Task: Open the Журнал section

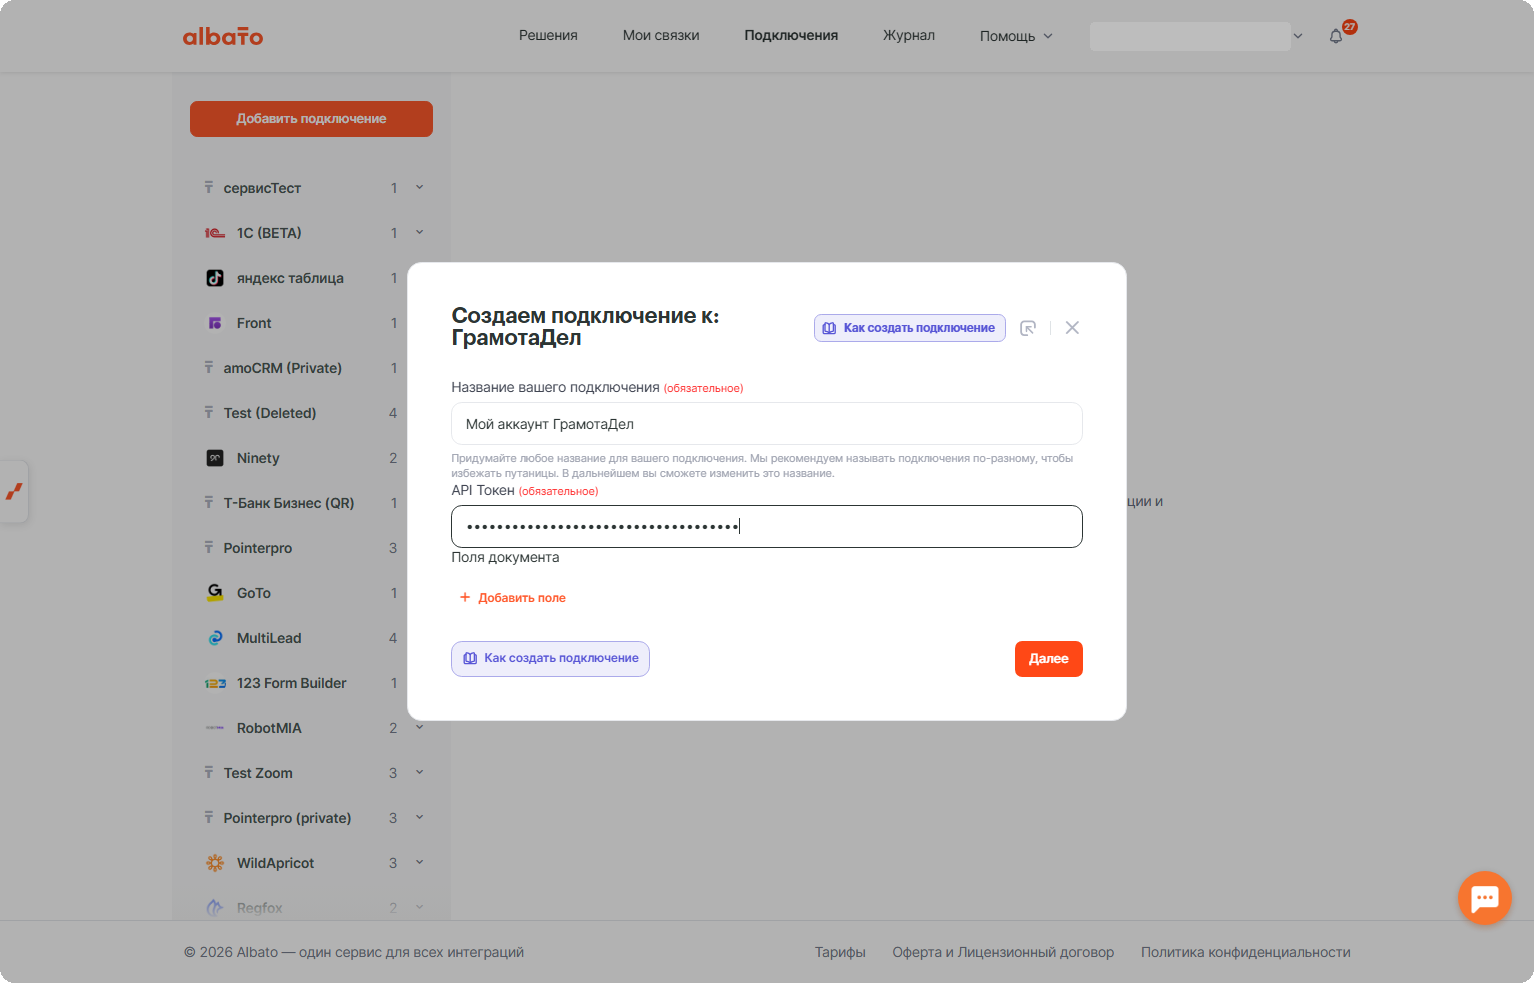Action: point(909,36)
